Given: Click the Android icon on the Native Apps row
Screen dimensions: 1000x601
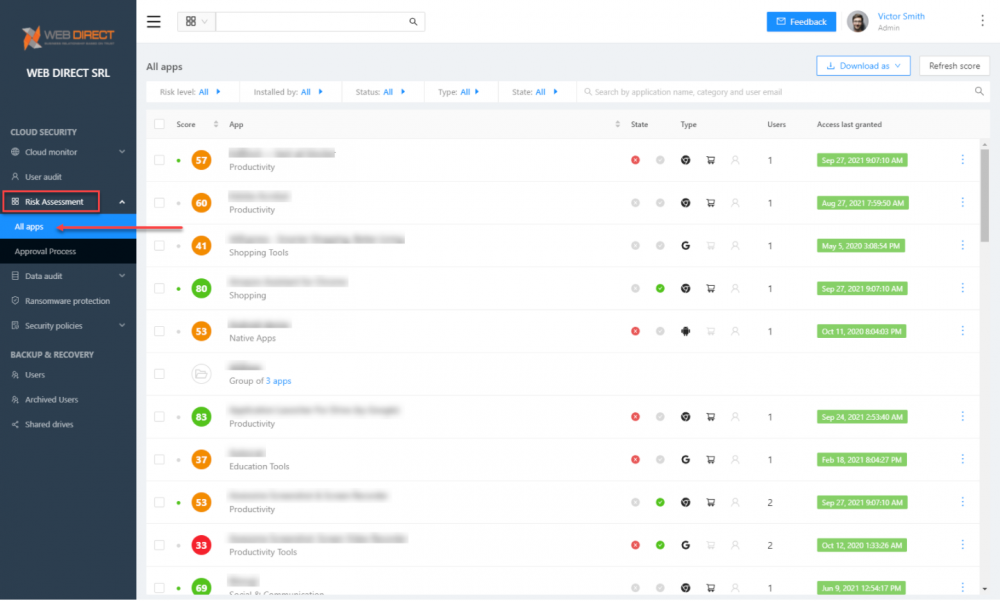Looking at the screenshot, I should [x=685, y=331].
